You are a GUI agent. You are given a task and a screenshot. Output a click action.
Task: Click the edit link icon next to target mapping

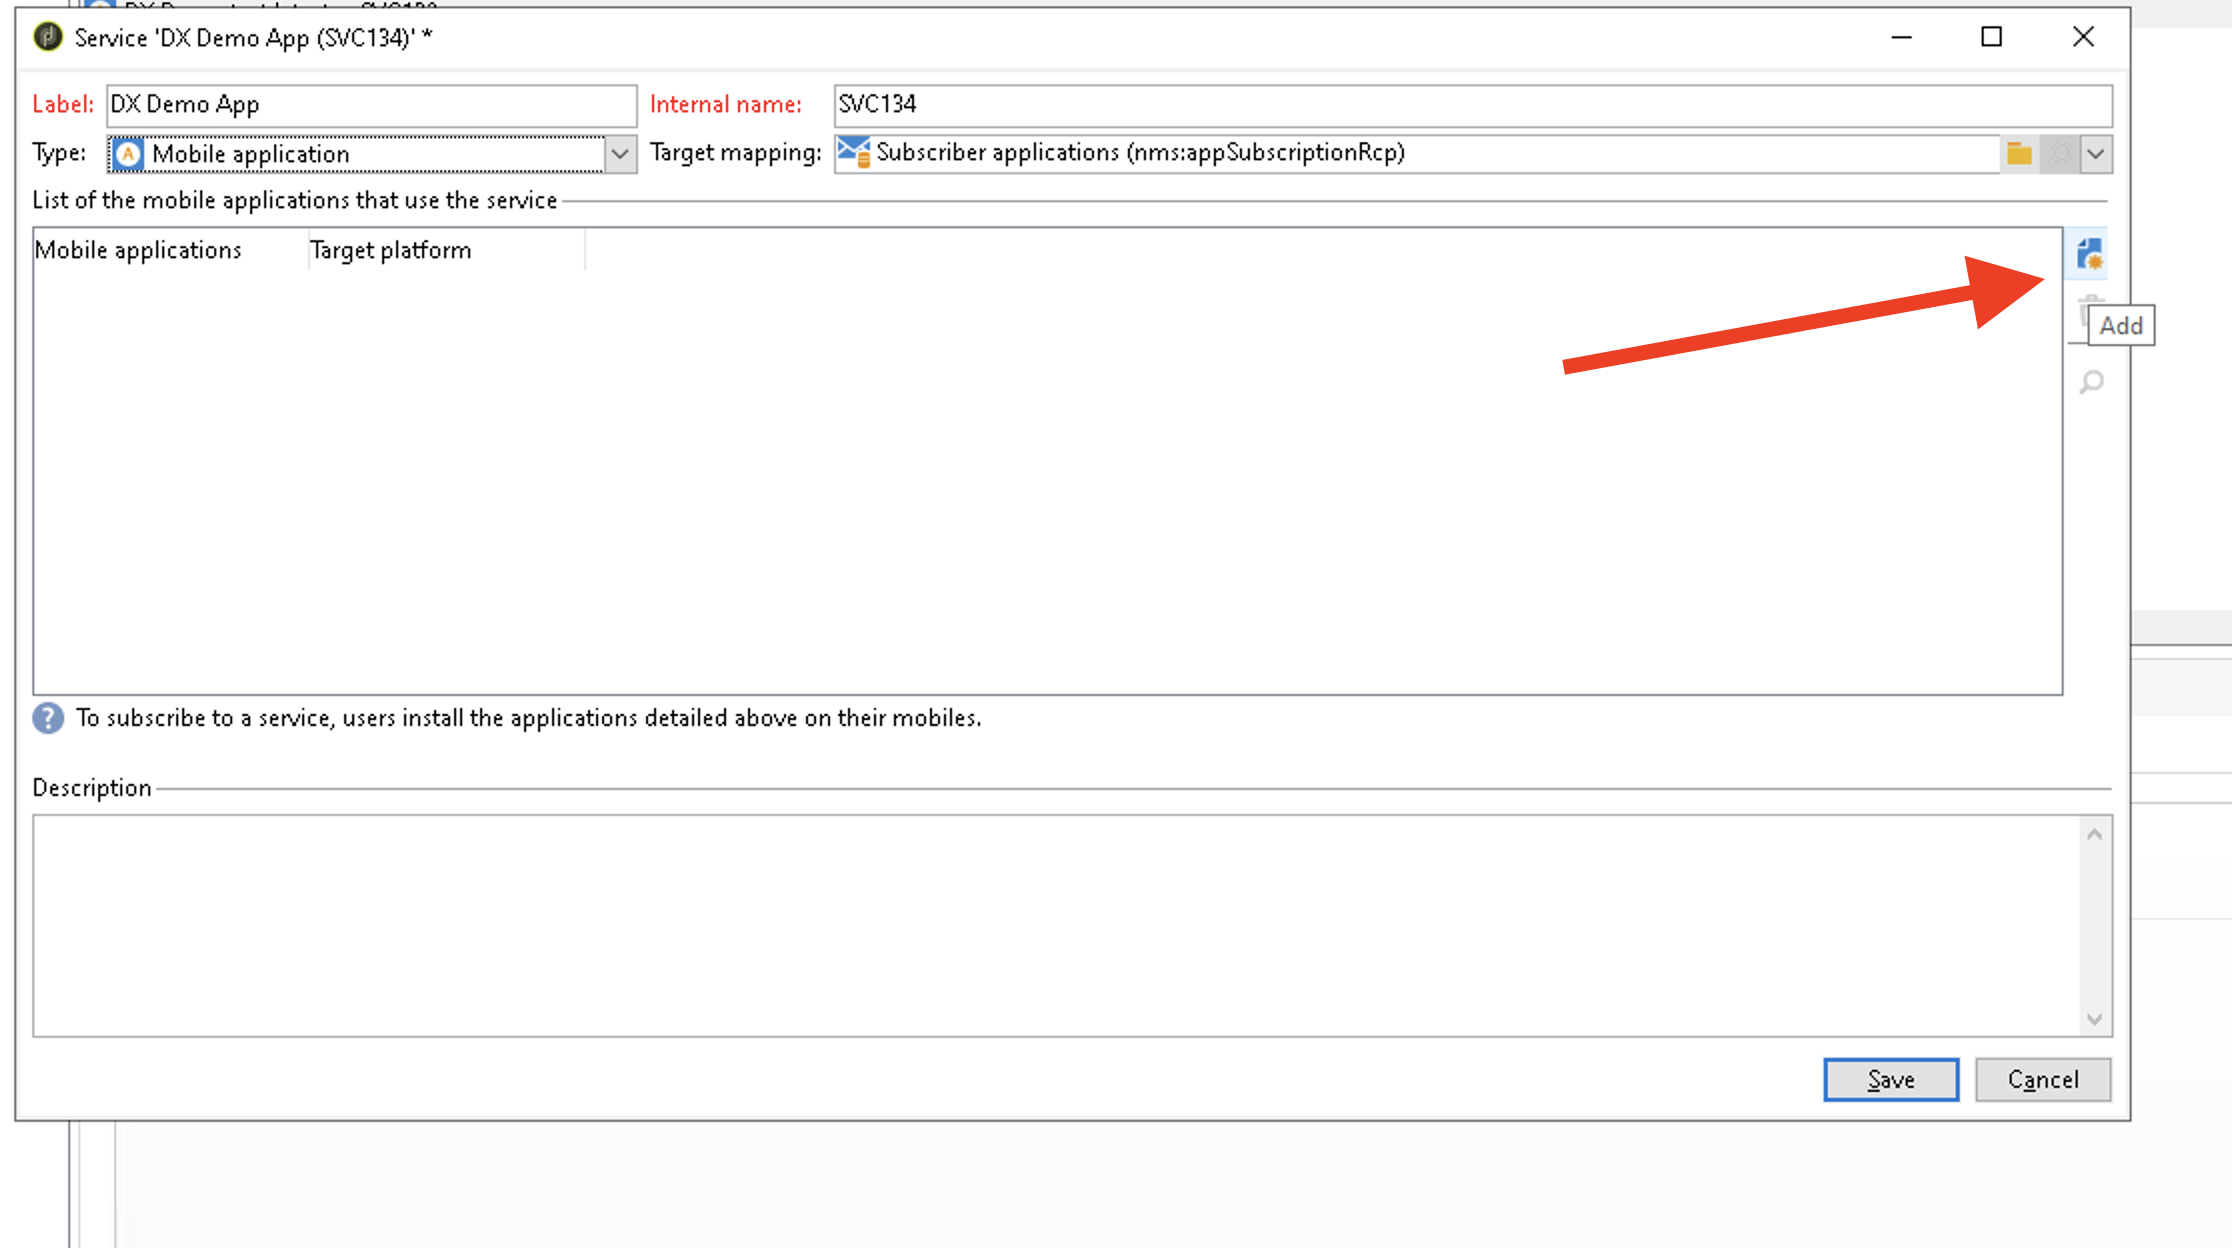[x=2060, y=154]
